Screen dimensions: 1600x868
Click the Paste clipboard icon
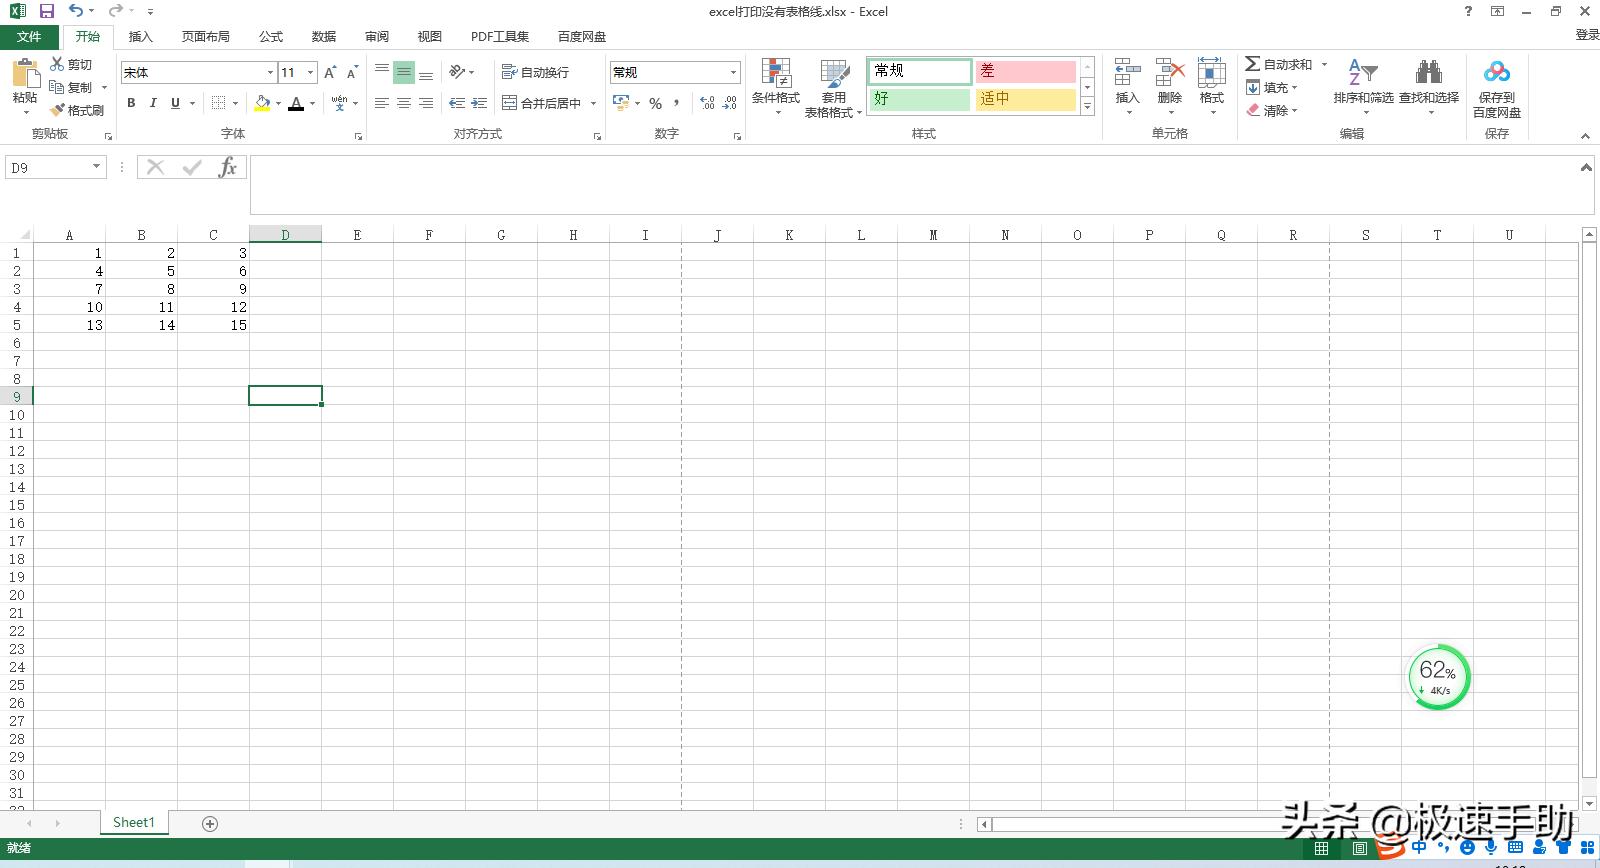tap(24, 74)
